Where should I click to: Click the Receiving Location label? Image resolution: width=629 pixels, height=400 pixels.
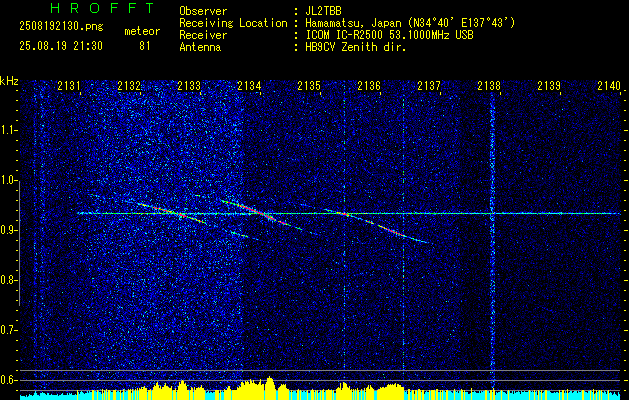tap(233, 23)
